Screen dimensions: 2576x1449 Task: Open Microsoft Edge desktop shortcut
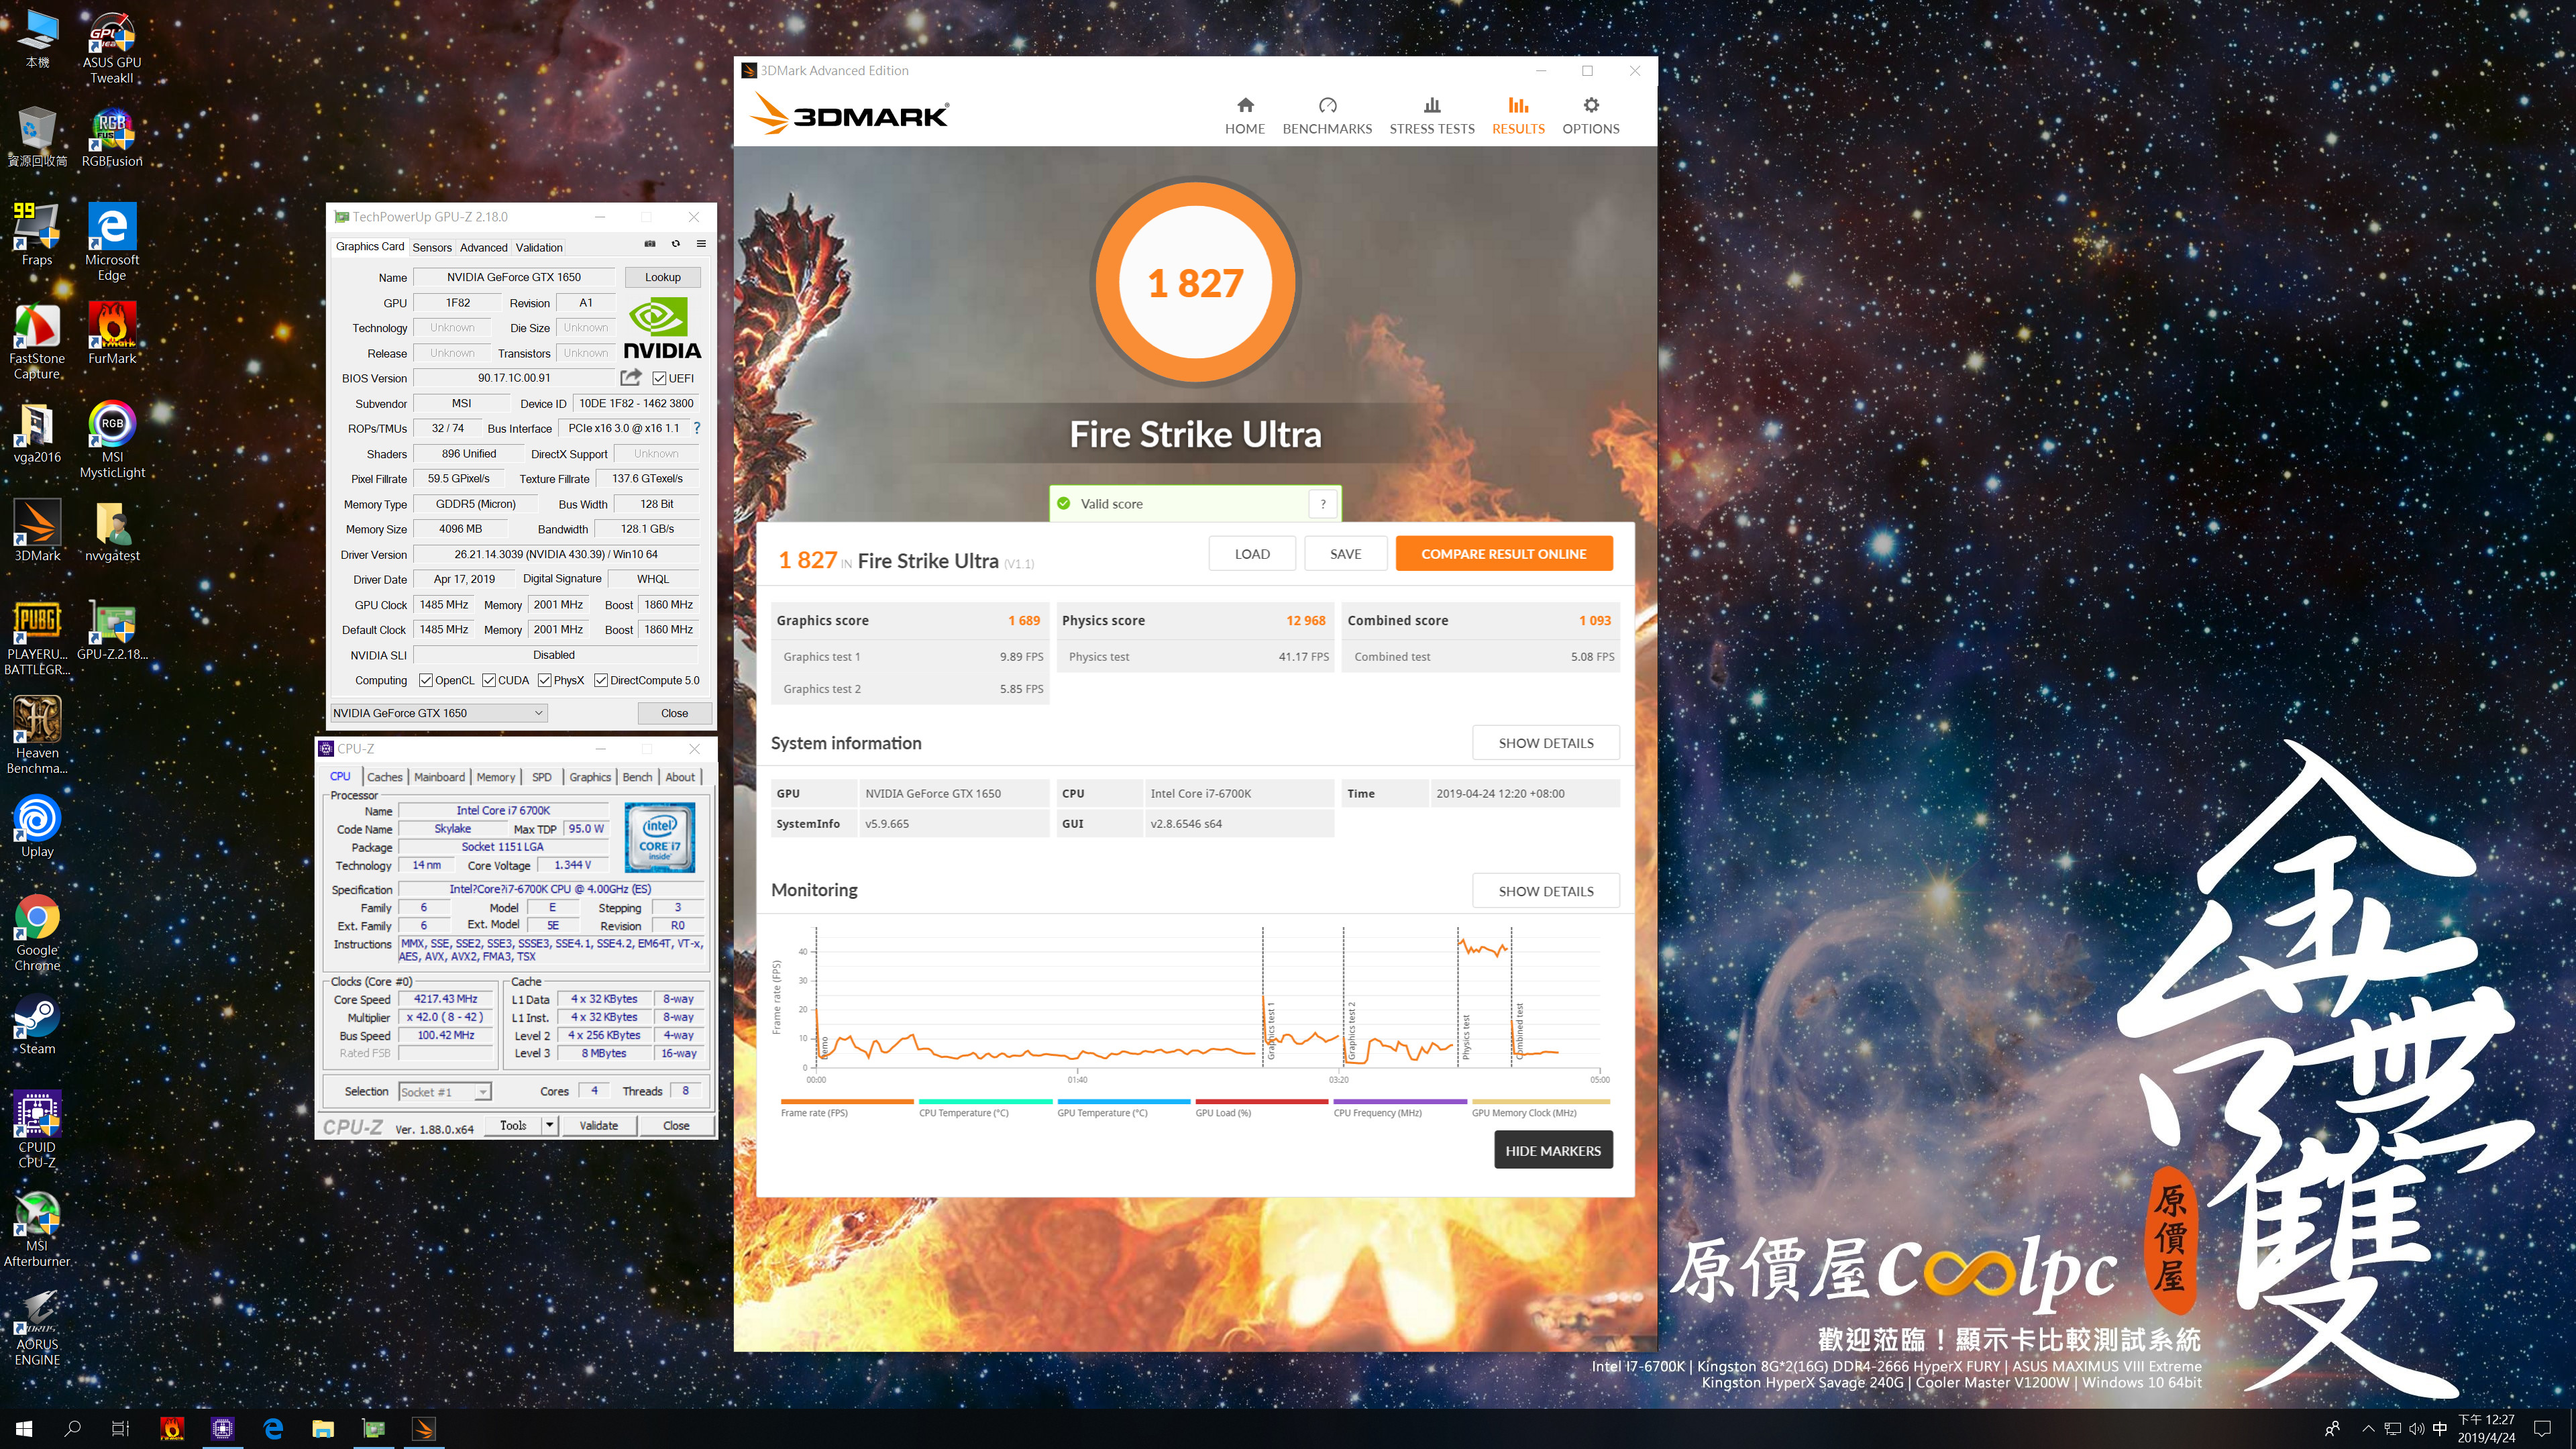click(x=111, y=243)
